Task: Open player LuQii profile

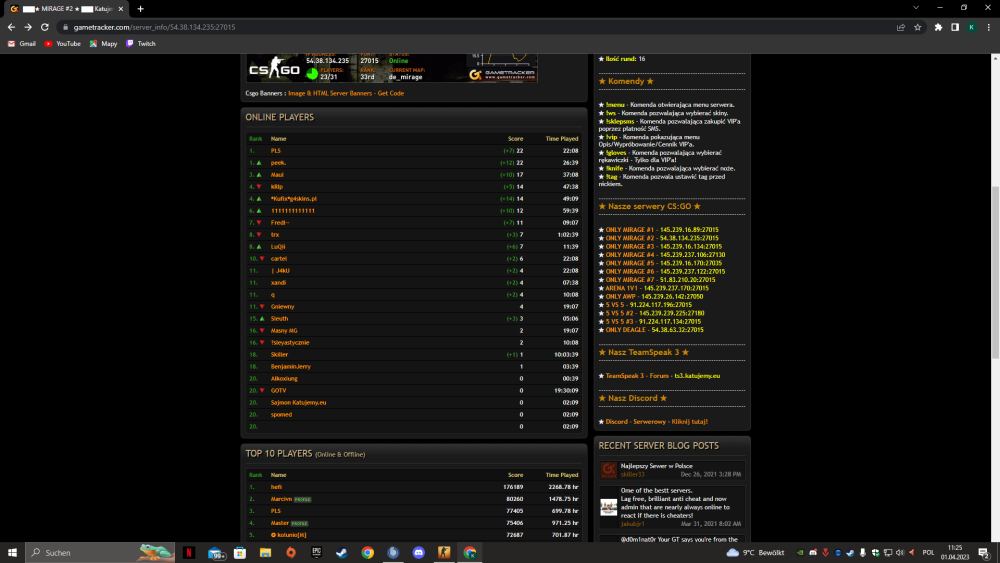Action: pos(278,247)
